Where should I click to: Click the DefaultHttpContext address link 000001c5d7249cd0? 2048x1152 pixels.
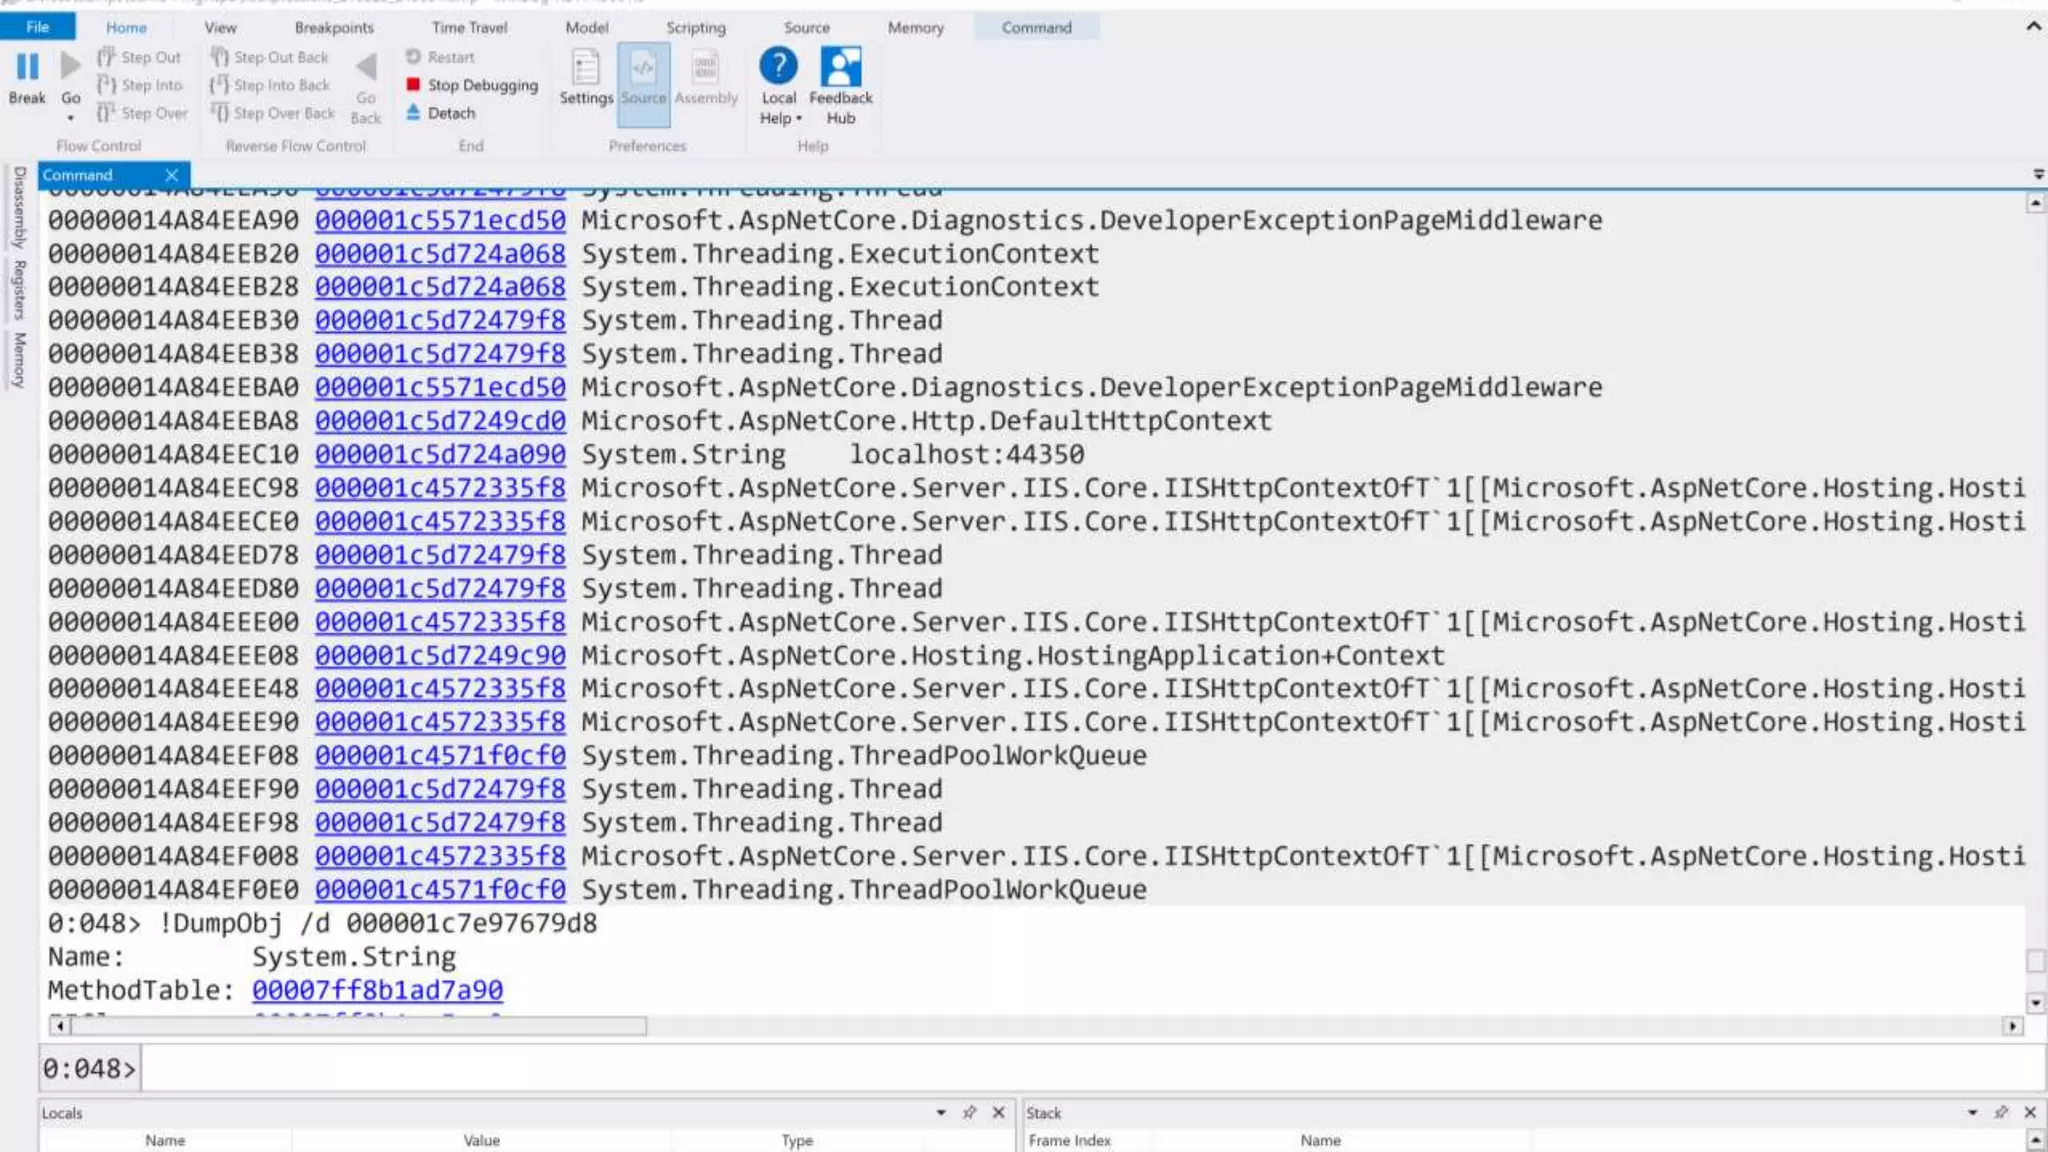point(440,421)
